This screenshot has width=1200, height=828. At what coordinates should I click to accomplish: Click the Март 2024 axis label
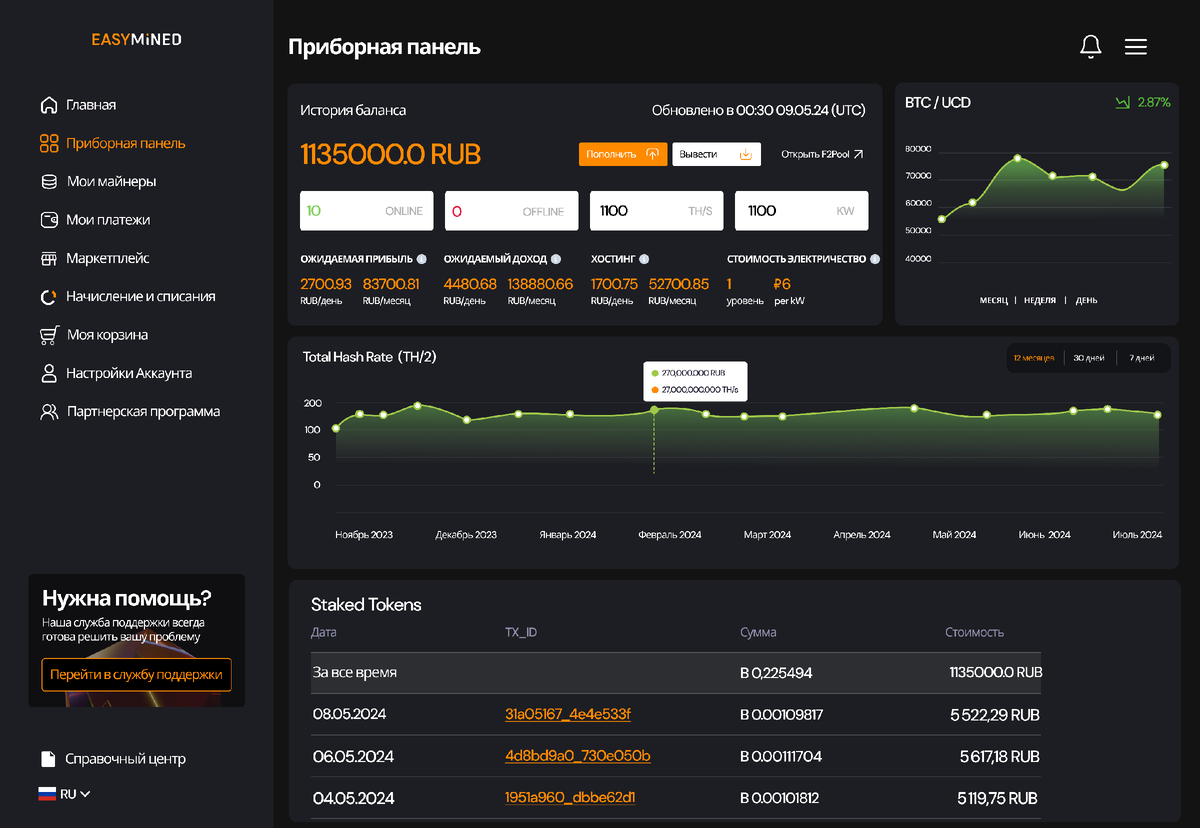(x=767, y=535)
